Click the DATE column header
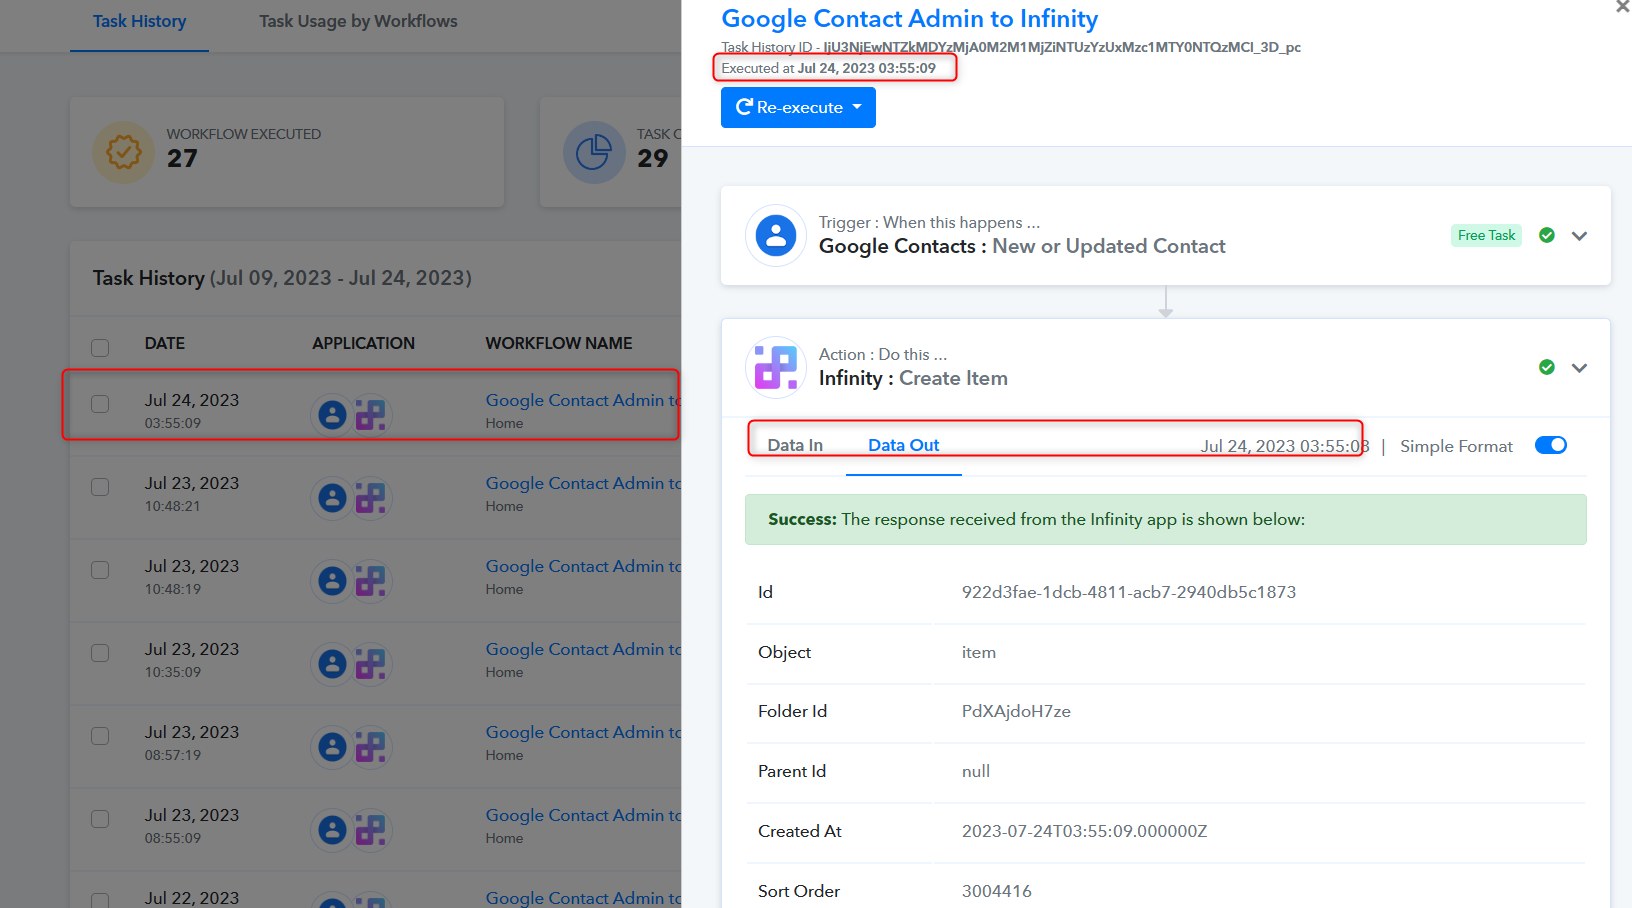Screen dimensions: 1632x908 pos(165,343)
